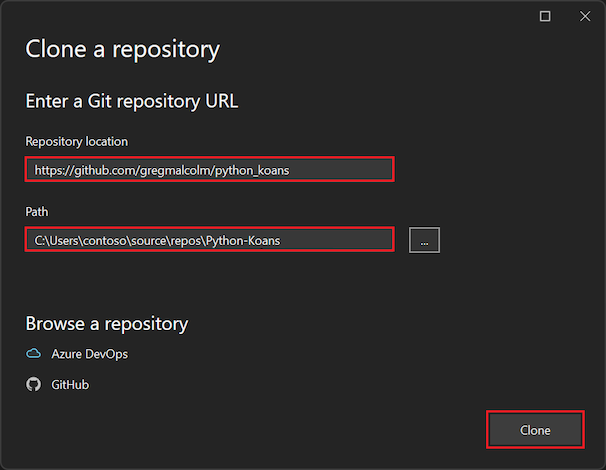
Task: Place cursor on "python_koans" in the URL
Action: 255,170
